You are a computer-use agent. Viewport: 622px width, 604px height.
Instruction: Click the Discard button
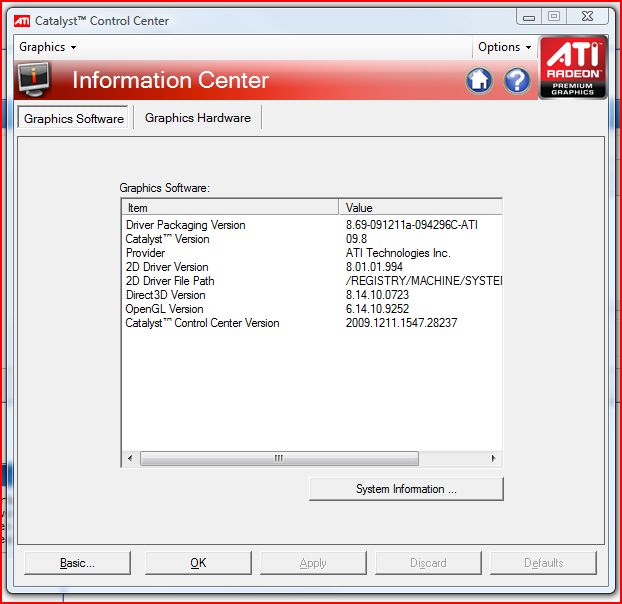click(x=428, y=563)
